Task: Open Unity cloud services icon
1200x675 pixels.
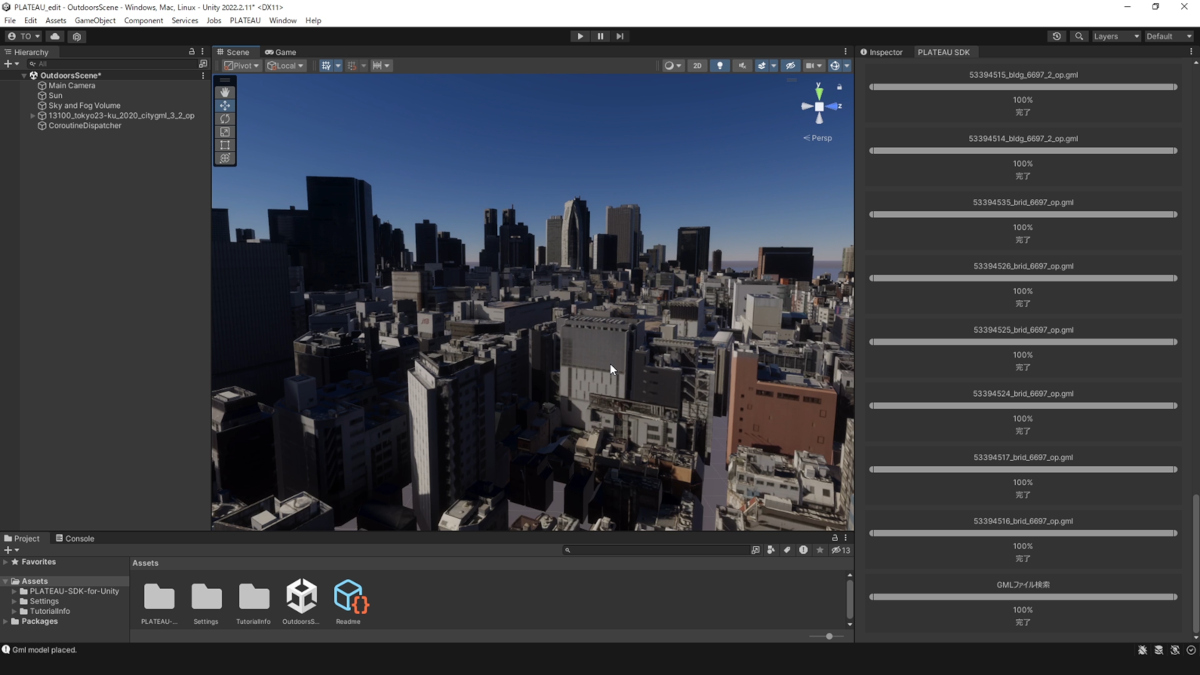Action: click(x=55, y=36)
